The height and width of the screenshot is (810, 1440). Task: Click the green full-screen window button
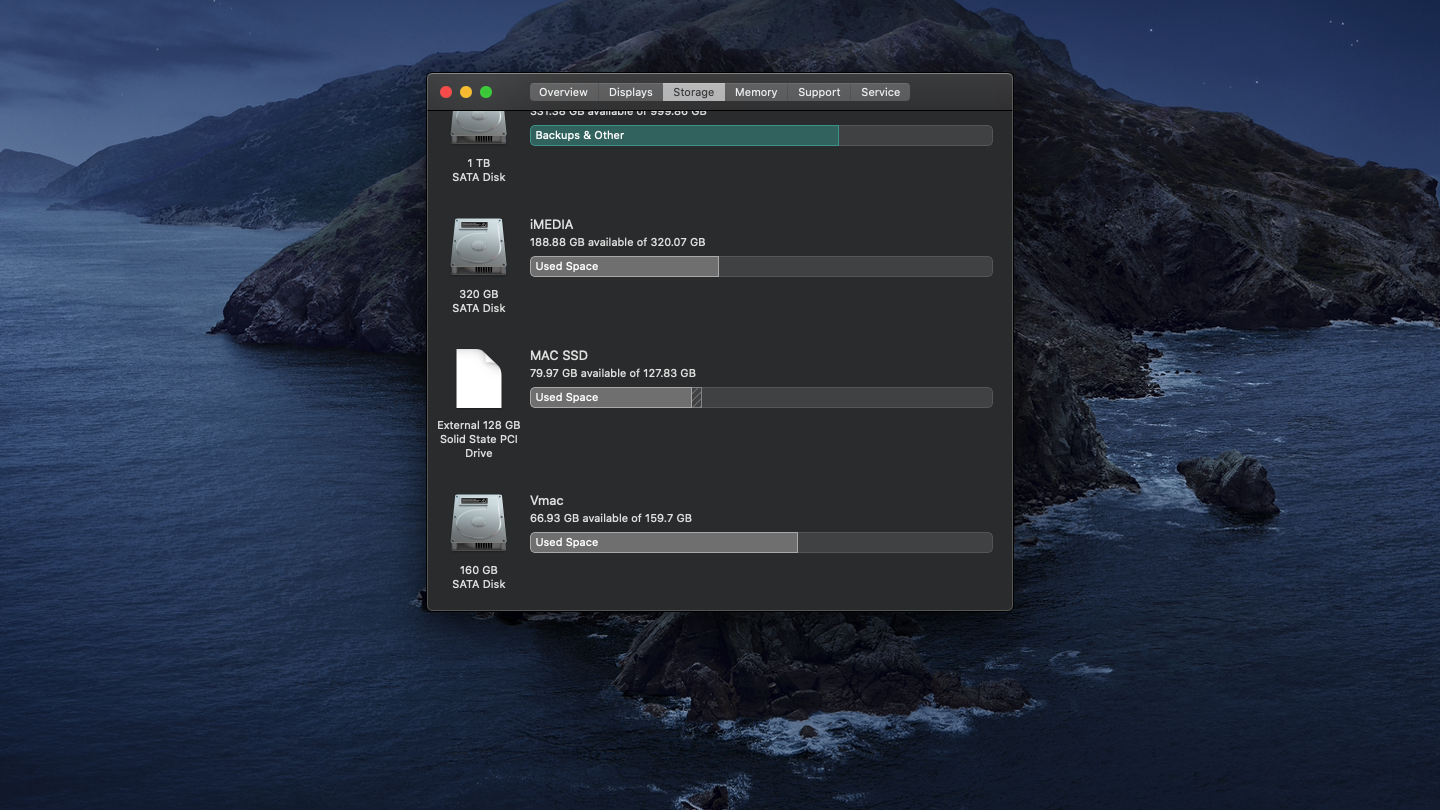[486, 92]
